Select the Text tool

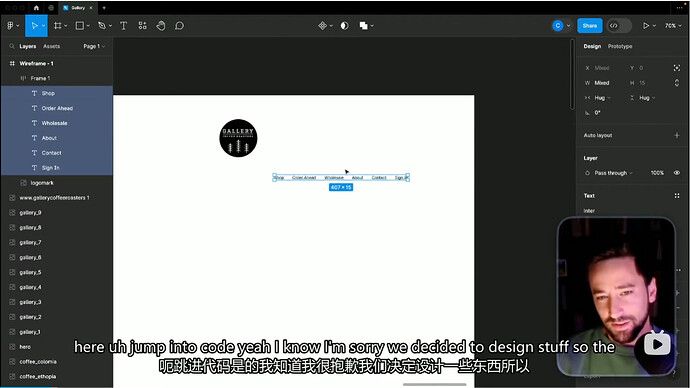coord(124,26)
